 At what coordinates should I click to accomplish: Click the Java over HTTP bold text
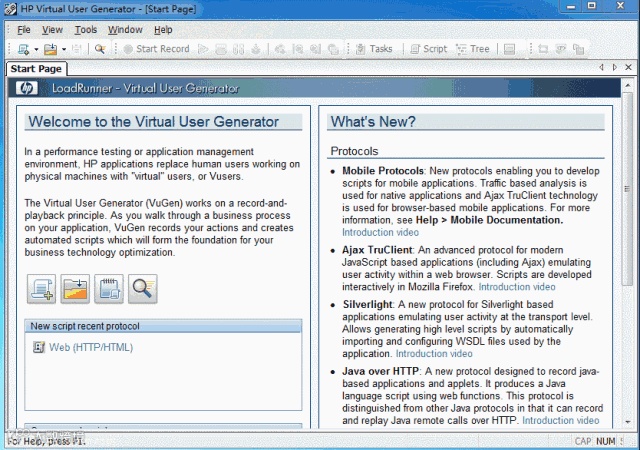click(380, 371)
